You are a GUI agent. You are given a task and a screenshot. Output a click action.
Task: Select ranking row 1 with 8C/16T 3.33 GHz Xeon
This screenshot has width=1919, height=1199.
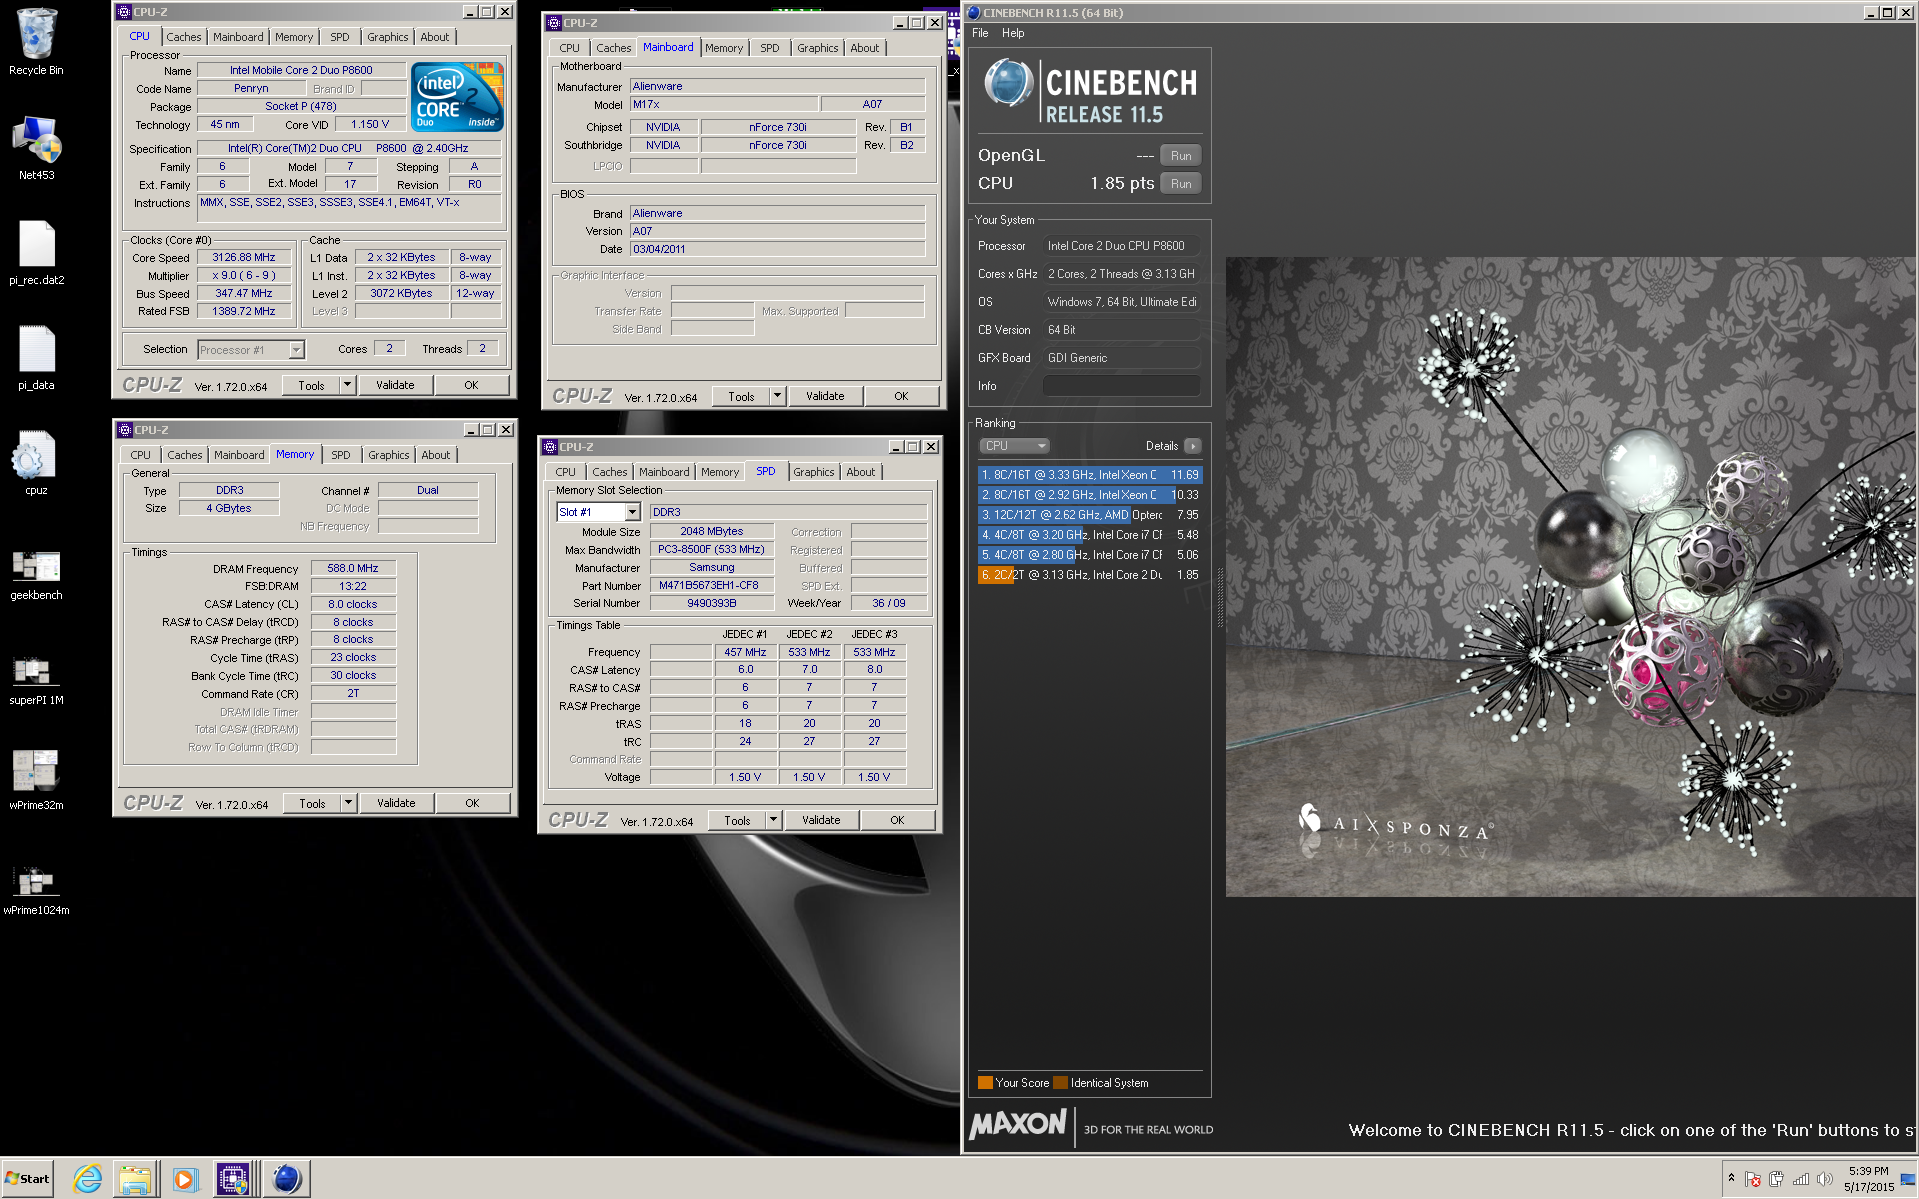point(1090,475)
